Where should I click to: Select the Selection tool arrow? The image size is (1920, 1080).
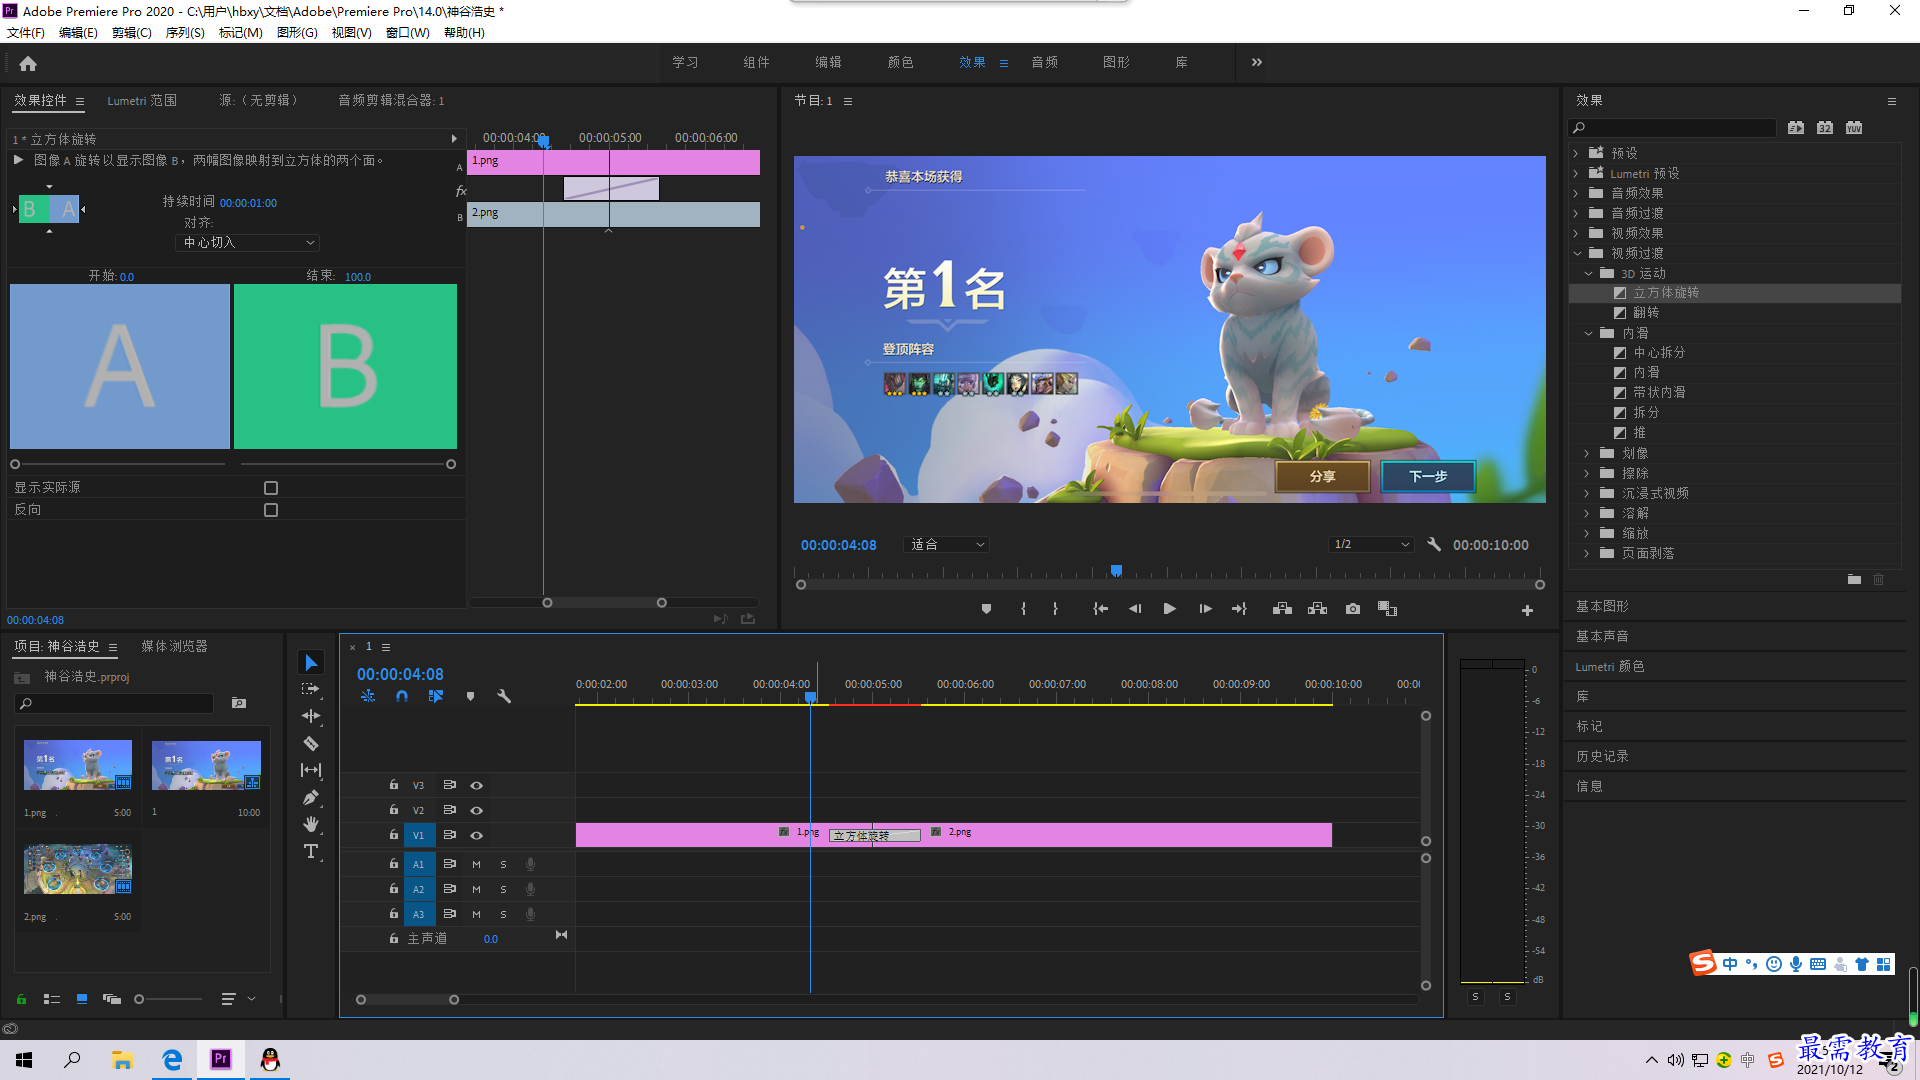[x=311, y=663]
